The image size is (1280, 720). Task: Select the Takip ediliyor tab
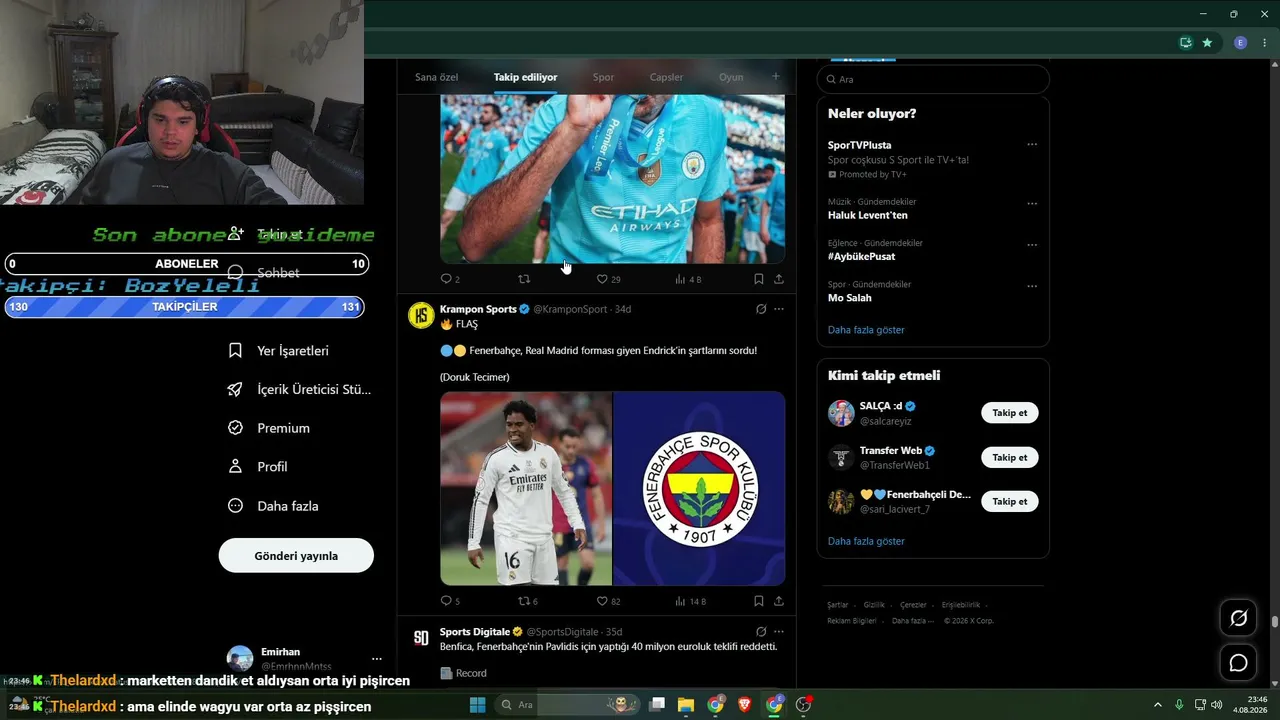pos(525,77)
